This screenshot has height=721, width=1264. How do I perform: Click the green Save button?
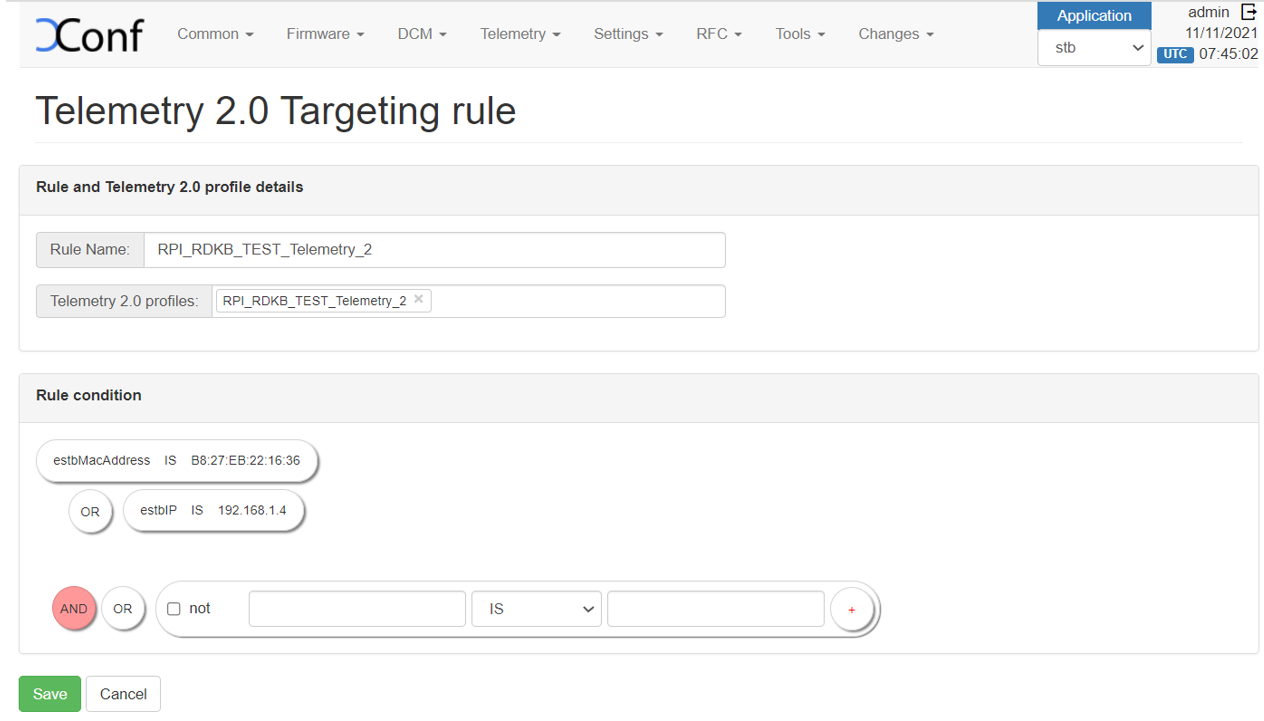50,694
